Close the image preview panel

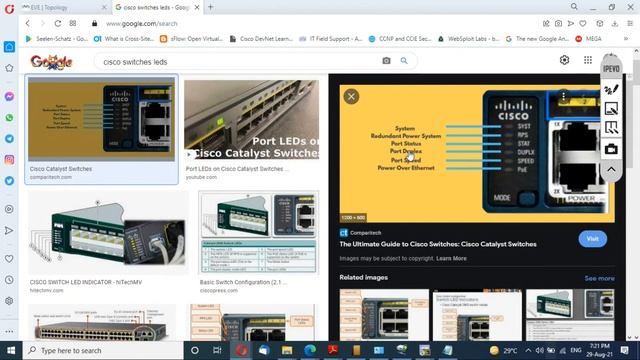point(351,97)
